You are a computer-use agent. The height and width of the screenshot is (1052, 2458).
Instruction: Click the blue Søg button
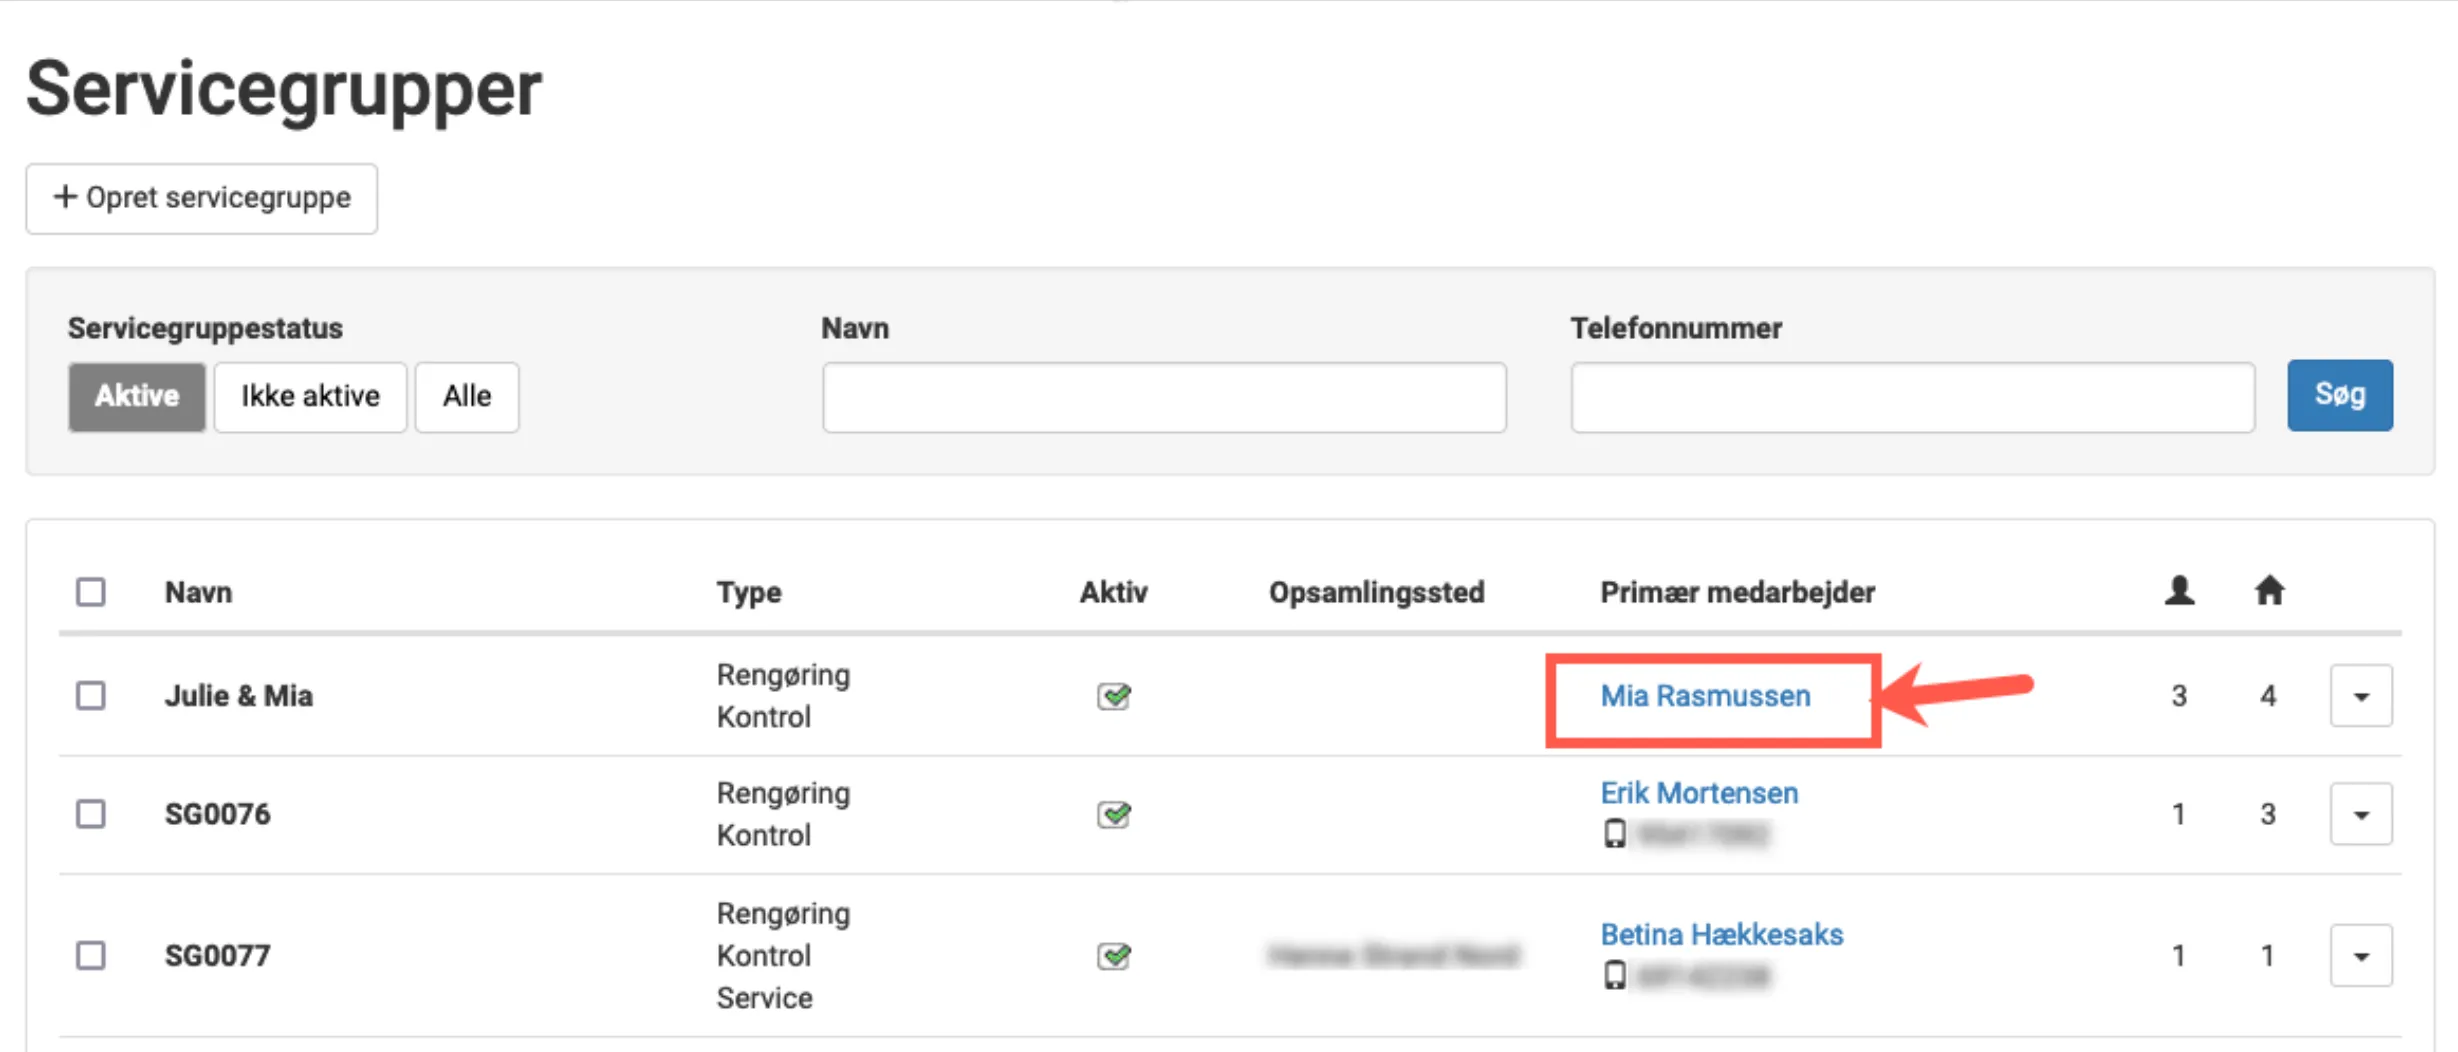click(2339, 395)
